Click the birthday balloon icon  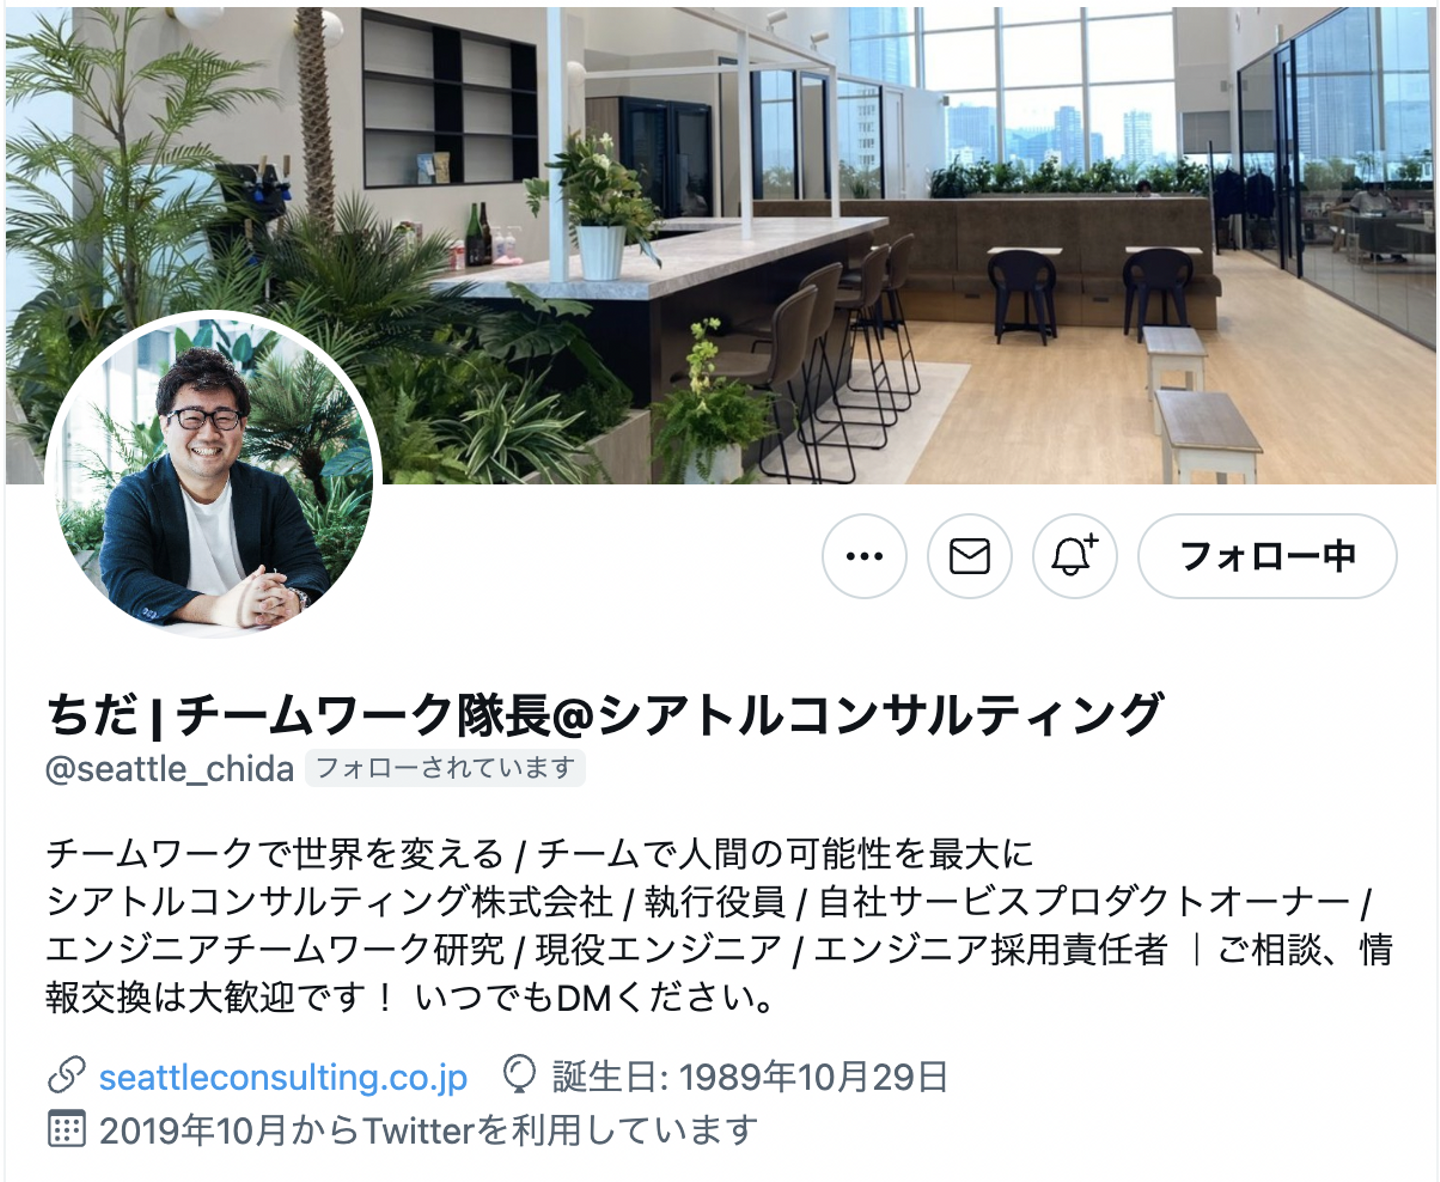coord(519,1075)
